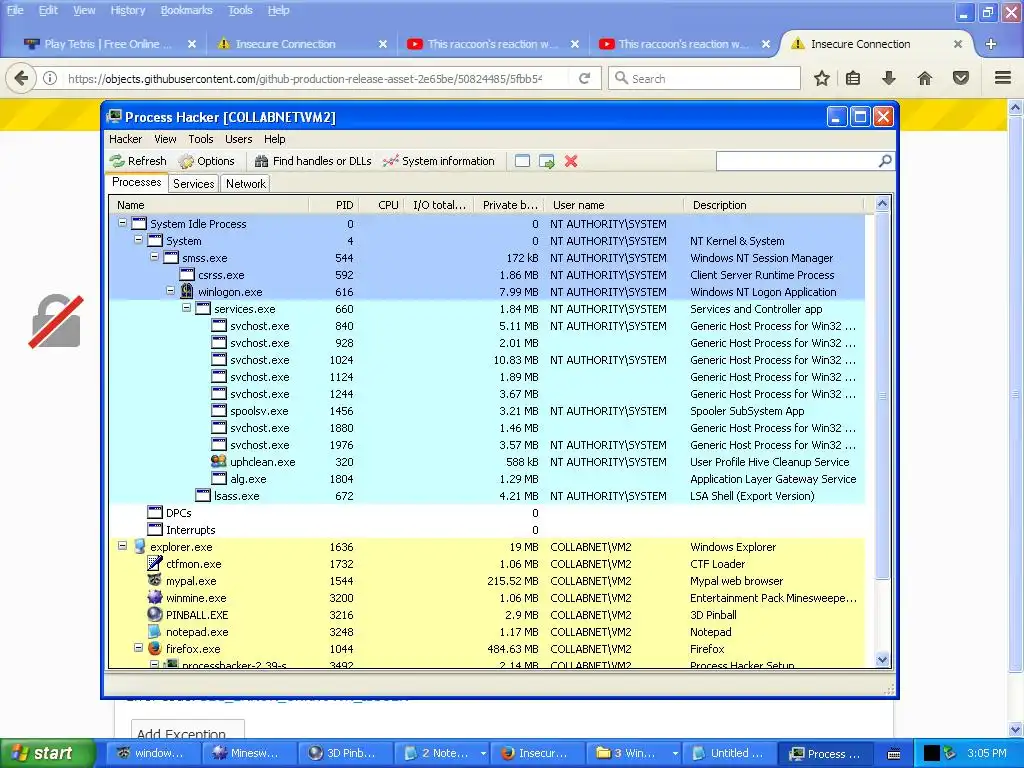This screenshot has width=1024, height=768.
Task: Click the find window toolbar icon
Action: 522,161
